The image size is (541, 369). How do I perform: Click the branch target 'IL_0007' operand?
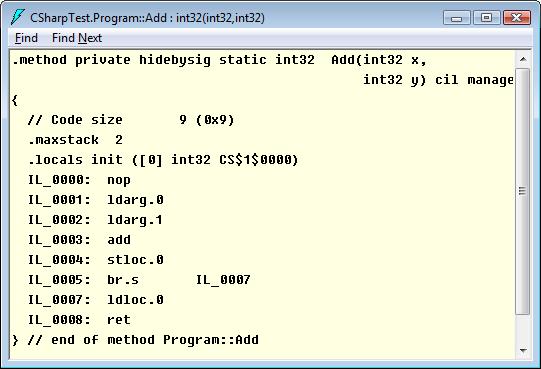(223, 280)
